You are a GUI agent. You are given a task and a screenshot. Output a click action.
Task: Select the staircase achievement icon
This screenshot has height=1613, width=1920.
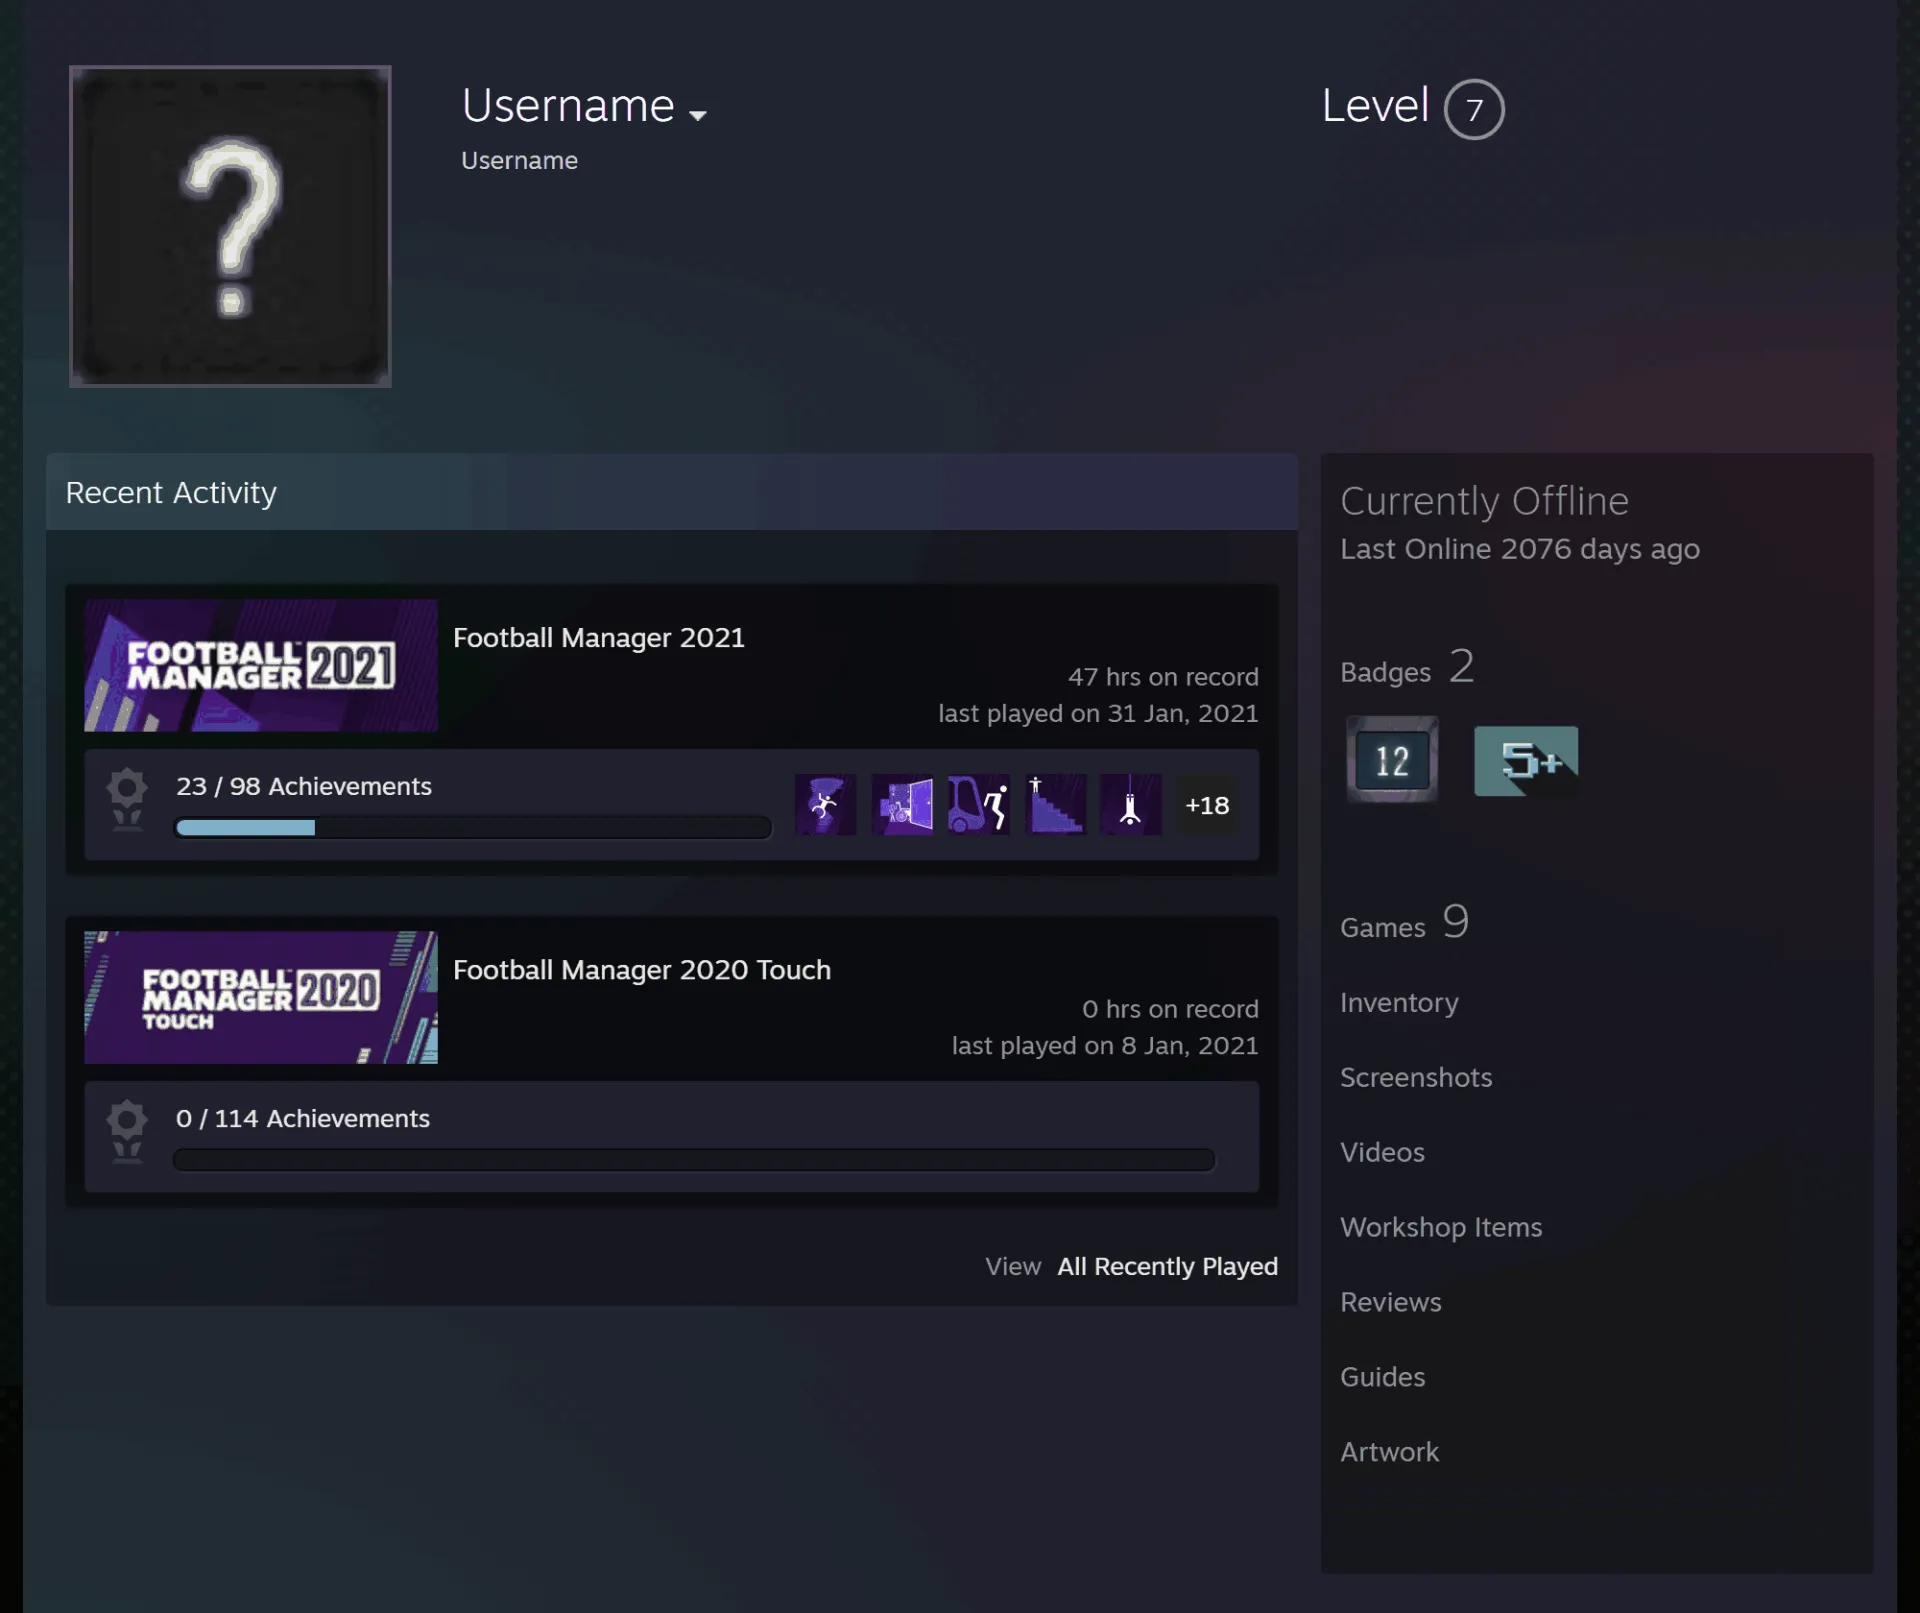pos(1055,805)
